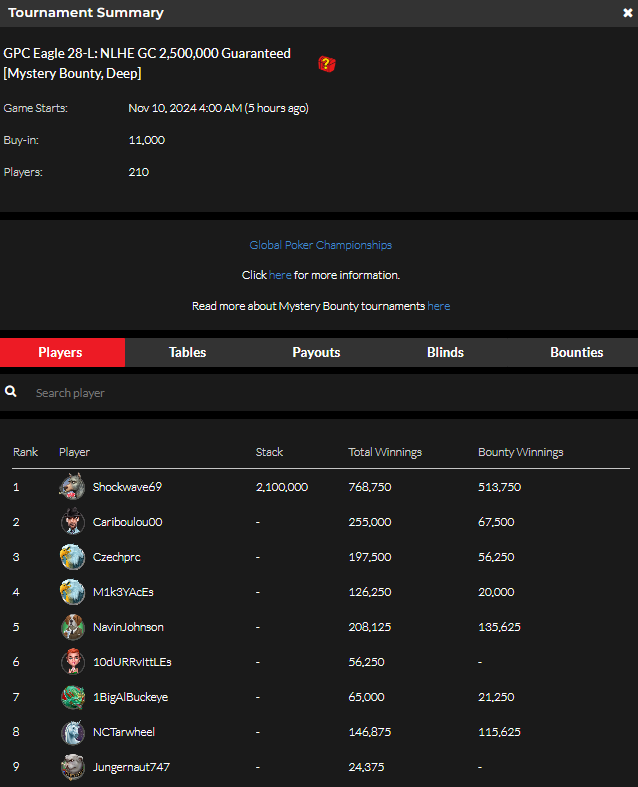Click 10dURRvIttLEs's avatar
The image size is (638, 787).
click(x=72, y=662)
